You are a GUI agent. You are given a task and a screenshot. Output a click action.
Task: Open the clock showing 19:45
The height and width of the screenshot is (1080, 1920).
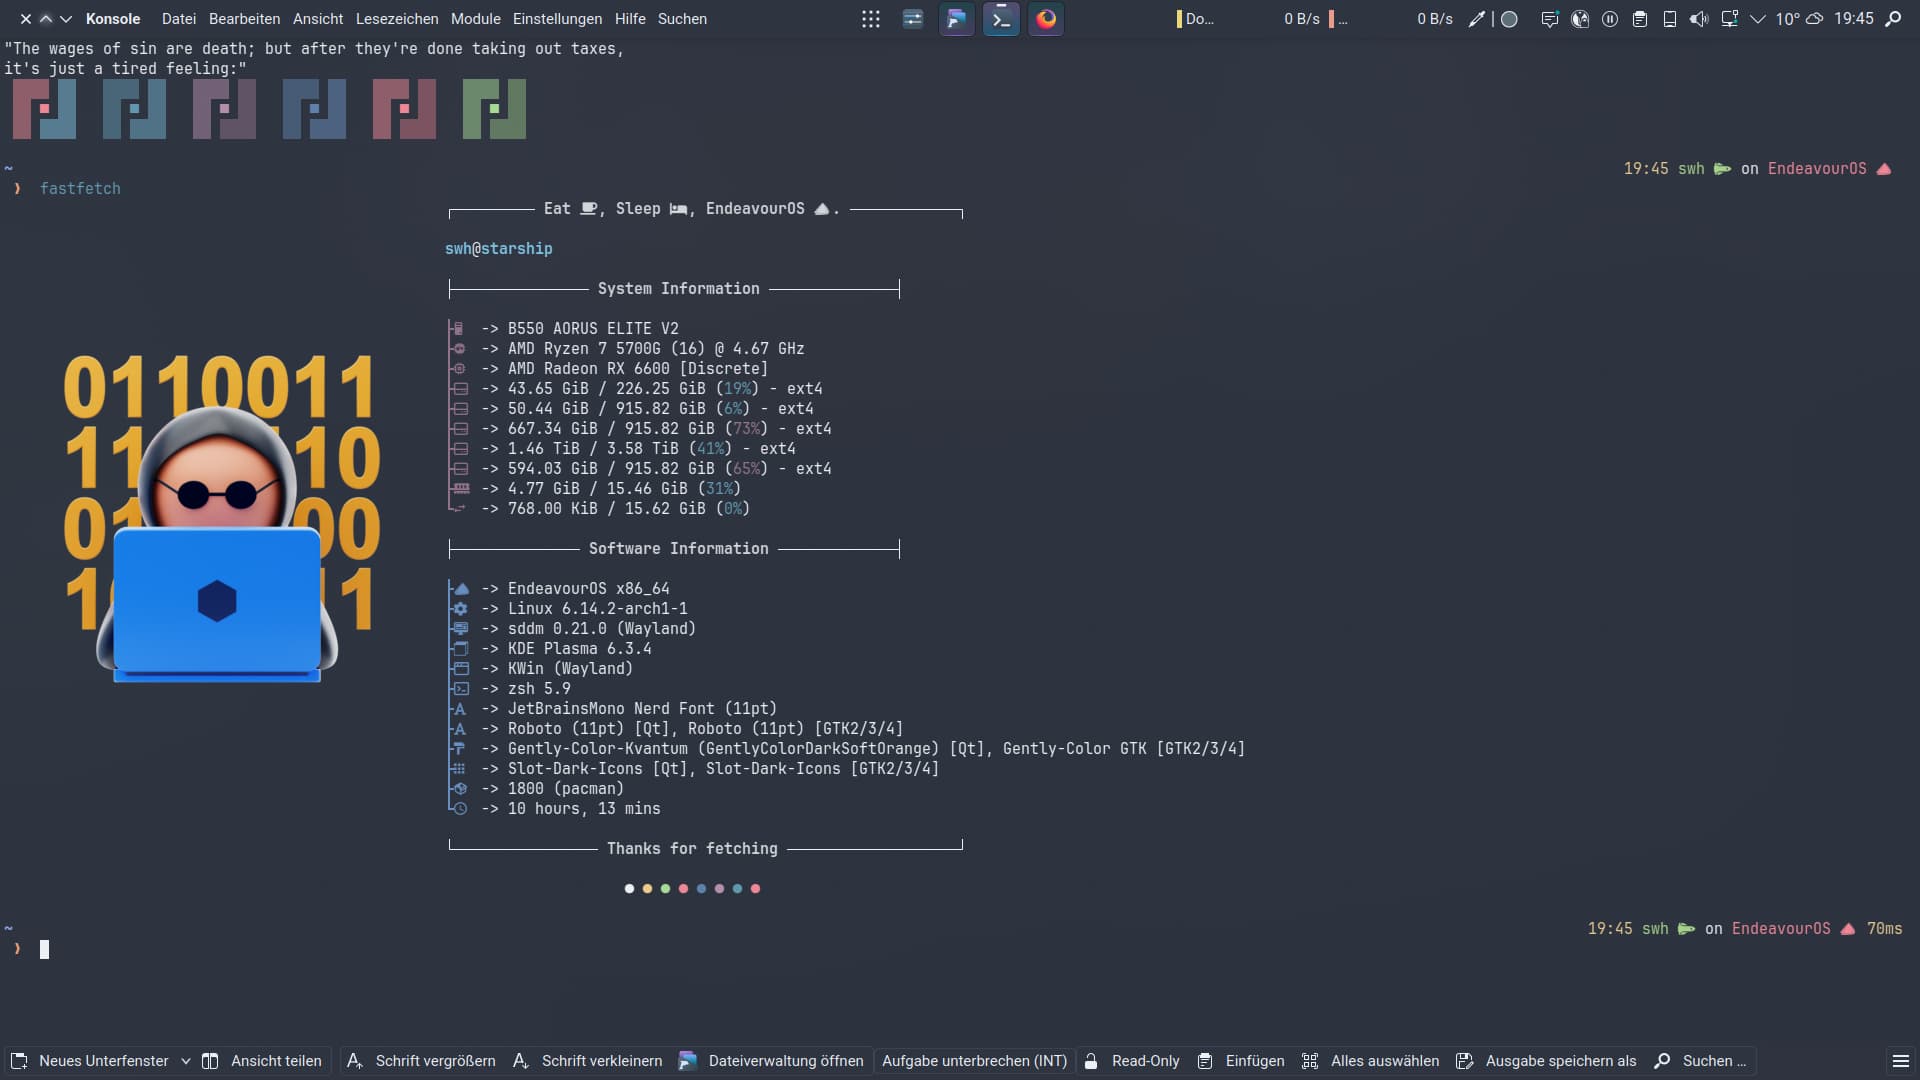coord(1854,19)
